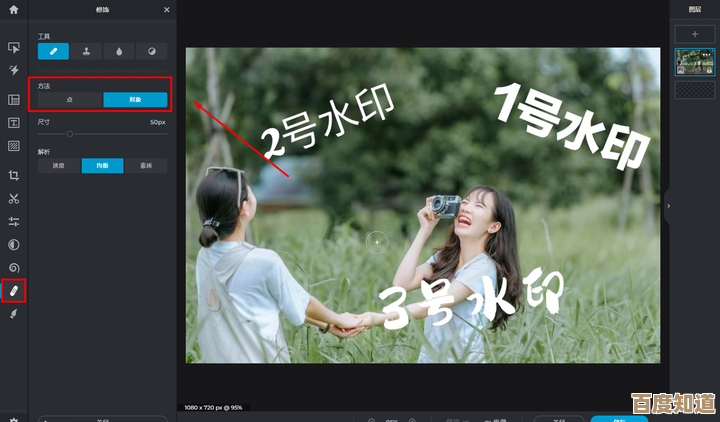Open the Layout/template tool in the sidebar
This screenshot has width=720, height=422.
coord(14,100)
